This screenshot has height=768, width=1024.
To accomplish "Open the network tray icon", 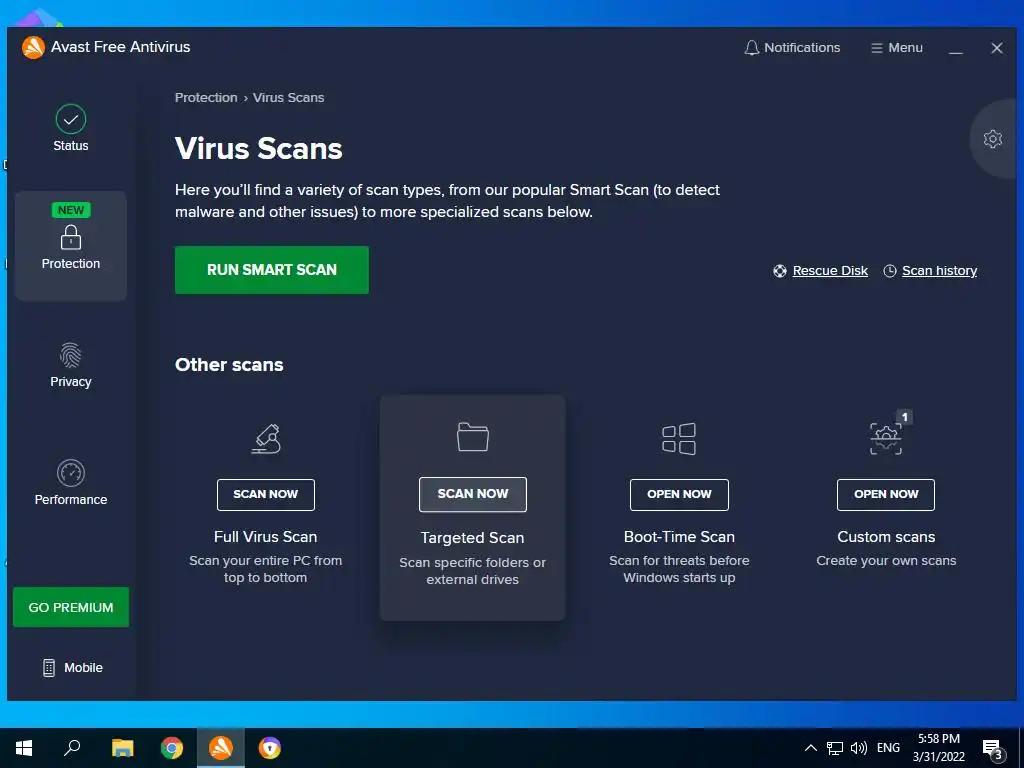I will [x=835, y=748].
